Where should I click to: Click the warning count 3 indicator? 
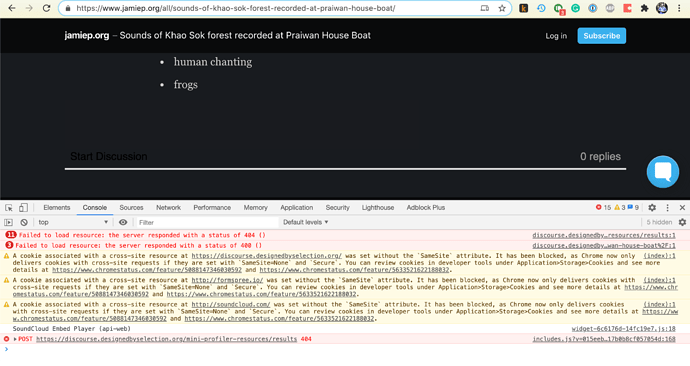click(x=620, y=208)
